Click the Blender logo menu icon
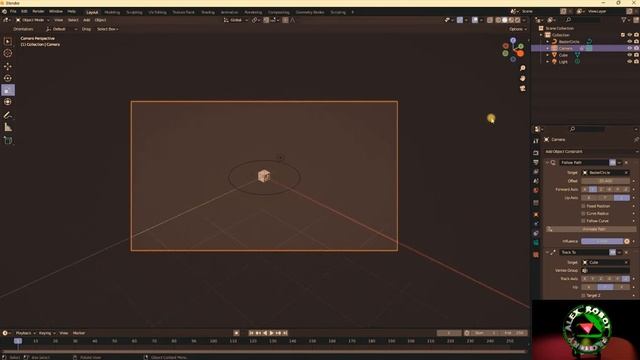Image resolution: width=640 pixels, height=360 pixels. click(x=4, y=11)
